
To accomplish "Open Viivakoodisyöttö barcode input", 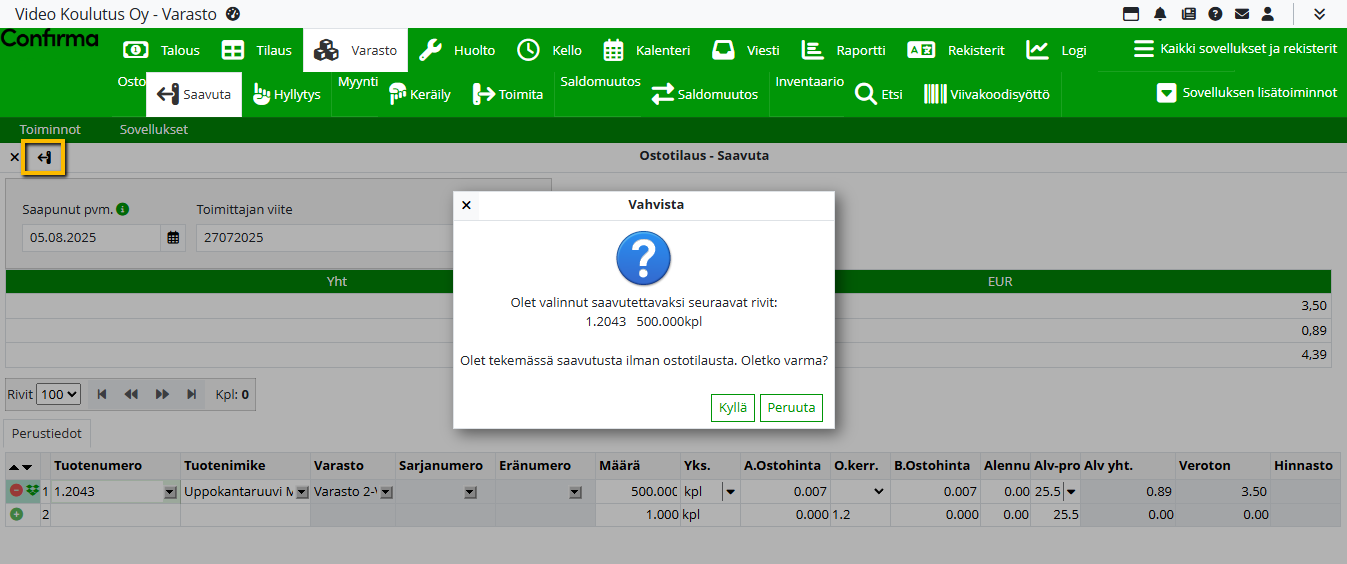I will coord(986,95).
